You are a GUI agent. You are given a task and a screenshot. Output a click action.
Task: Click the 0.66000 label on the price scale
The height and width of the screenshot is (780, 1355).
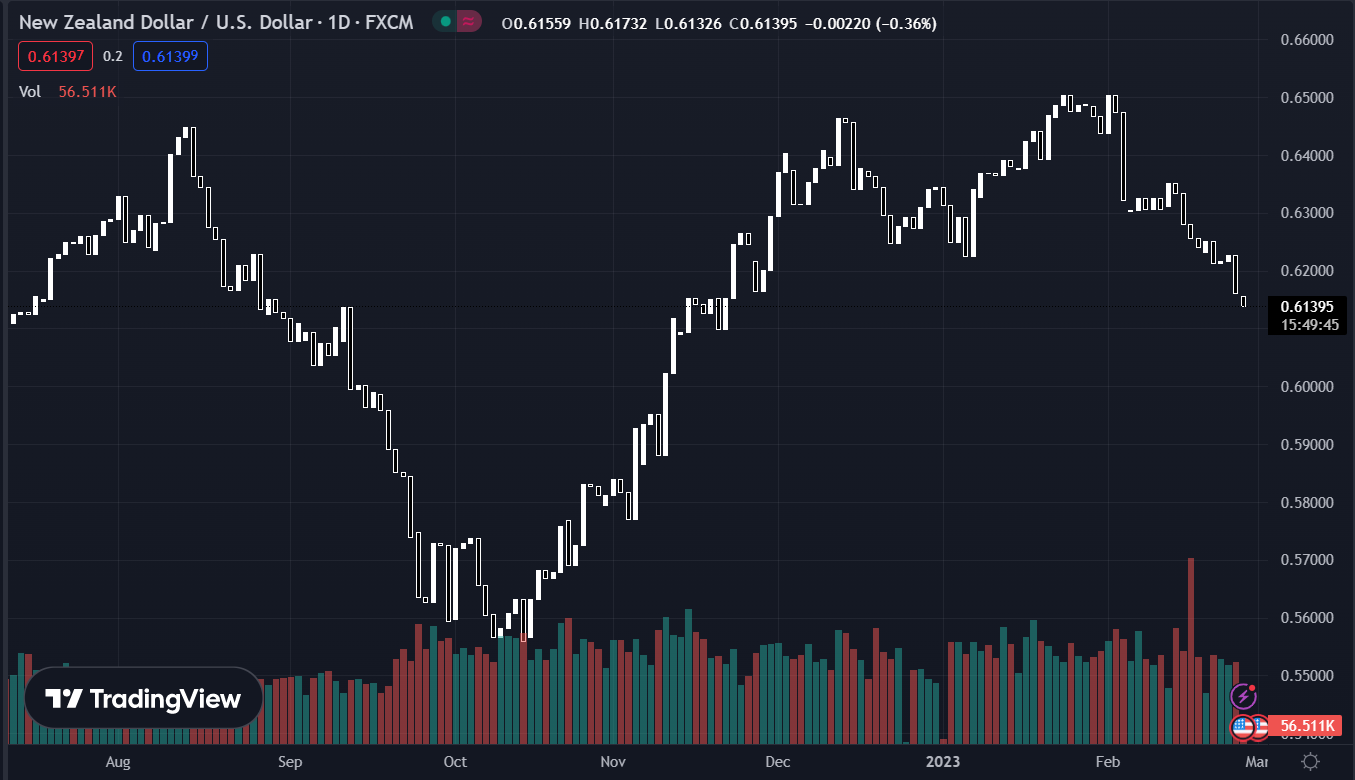click(1307, 40)
